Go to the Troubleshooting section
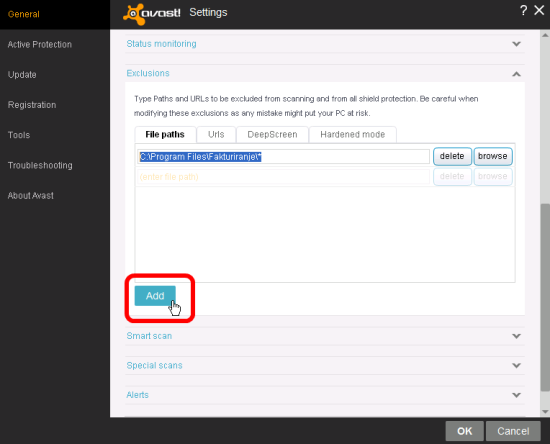Image resolution: width=550 pixels, height=444 pixels. coord(40,165)
